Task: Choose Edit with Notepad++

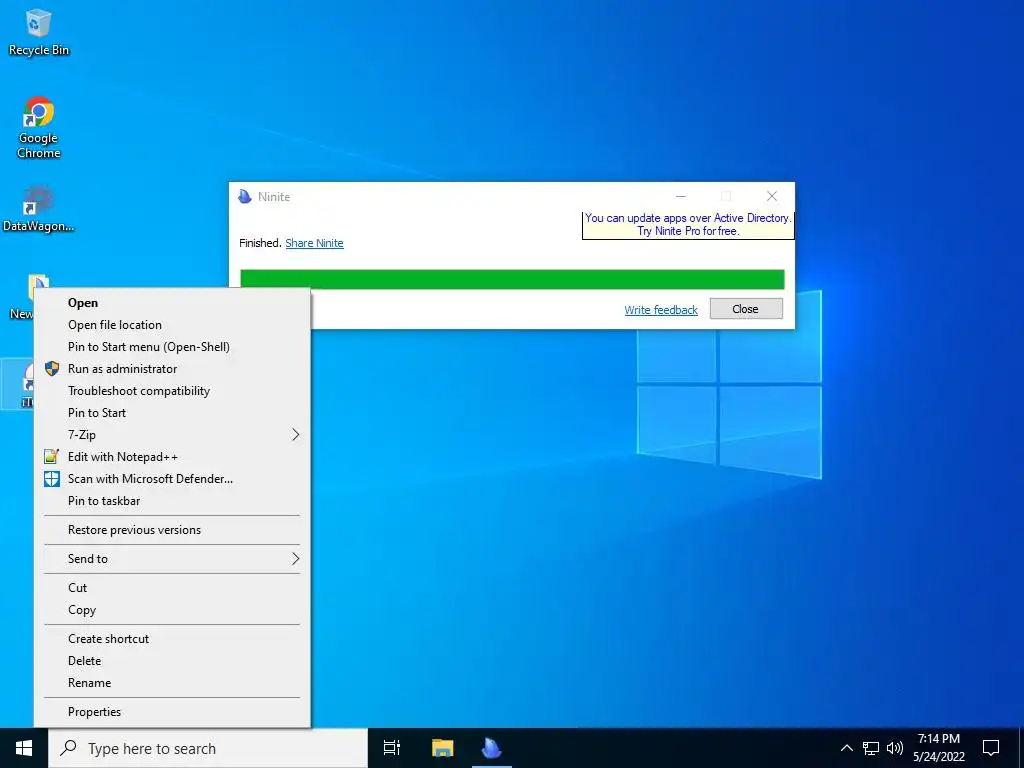Action: click(172, 457)
